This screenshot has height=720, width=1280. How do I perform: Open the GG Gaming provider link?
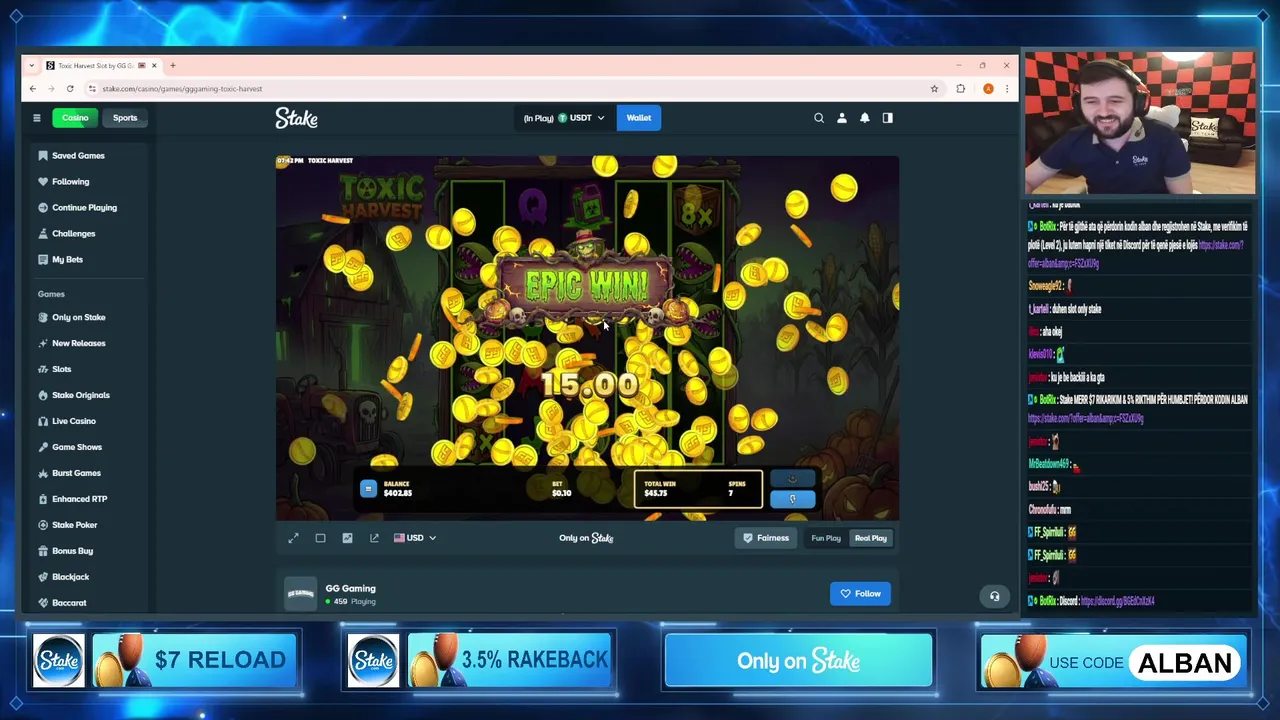pos(350,589)
